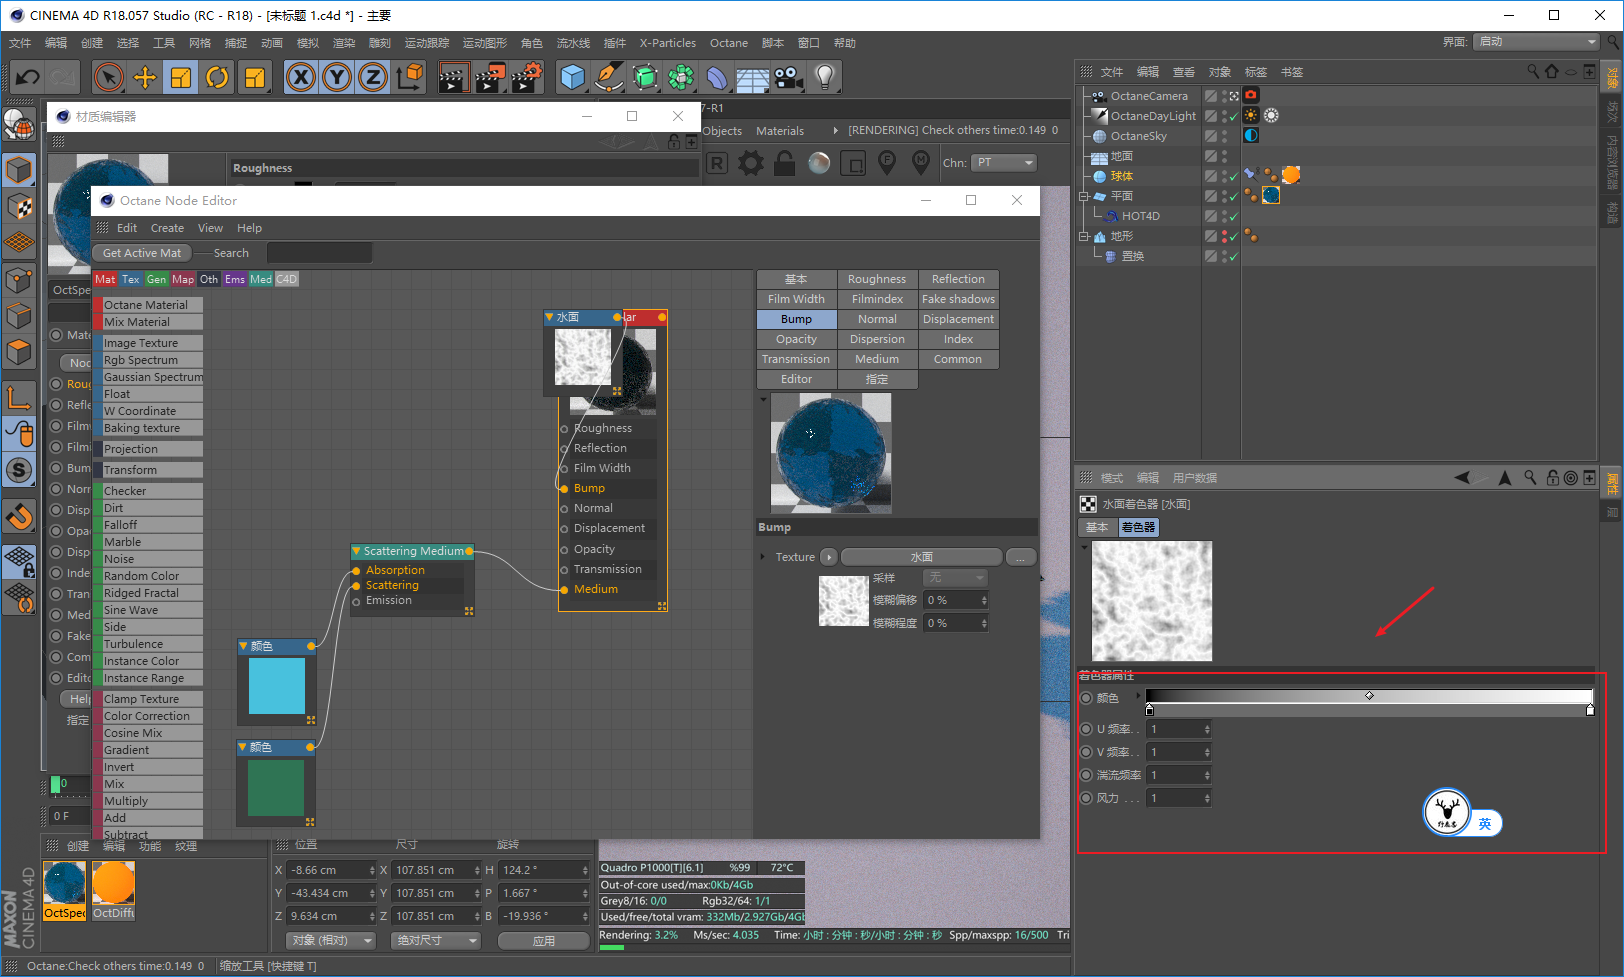
Task: Collapse the 平面 object tree node
Action: [1084, 196]
